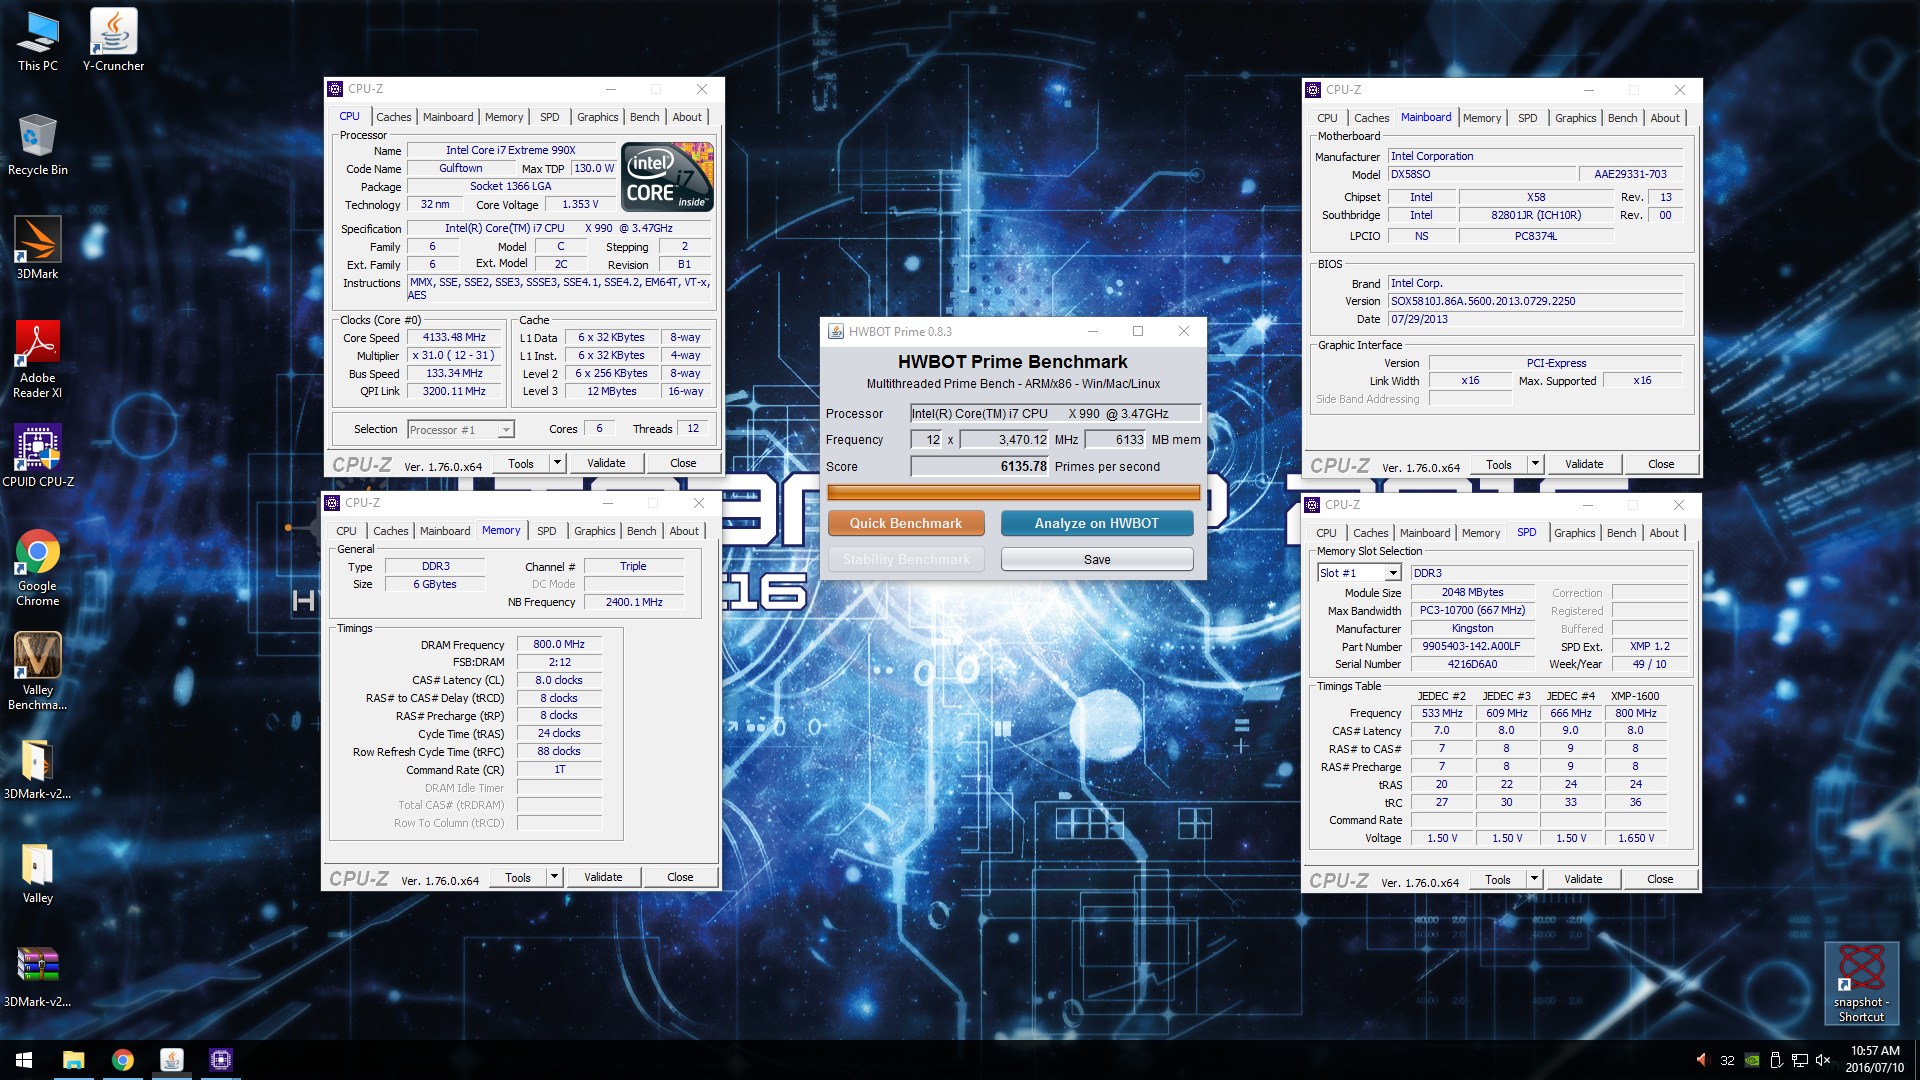
Task: Click the BIOS Version value
Action: [x=1535, y=301]
